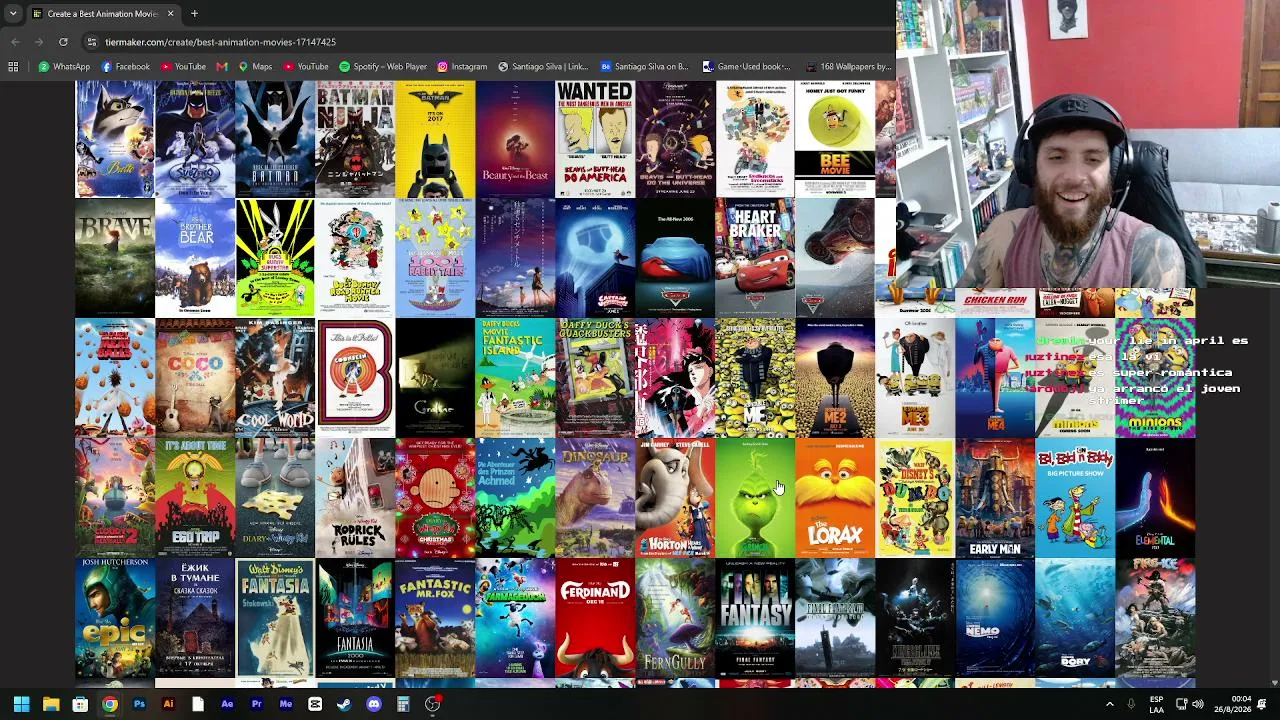Image resolution: width=1280 pixels, height=720 pixels.
Task: Open After Effects from the taskbar
Action: (x=227, y=704)
